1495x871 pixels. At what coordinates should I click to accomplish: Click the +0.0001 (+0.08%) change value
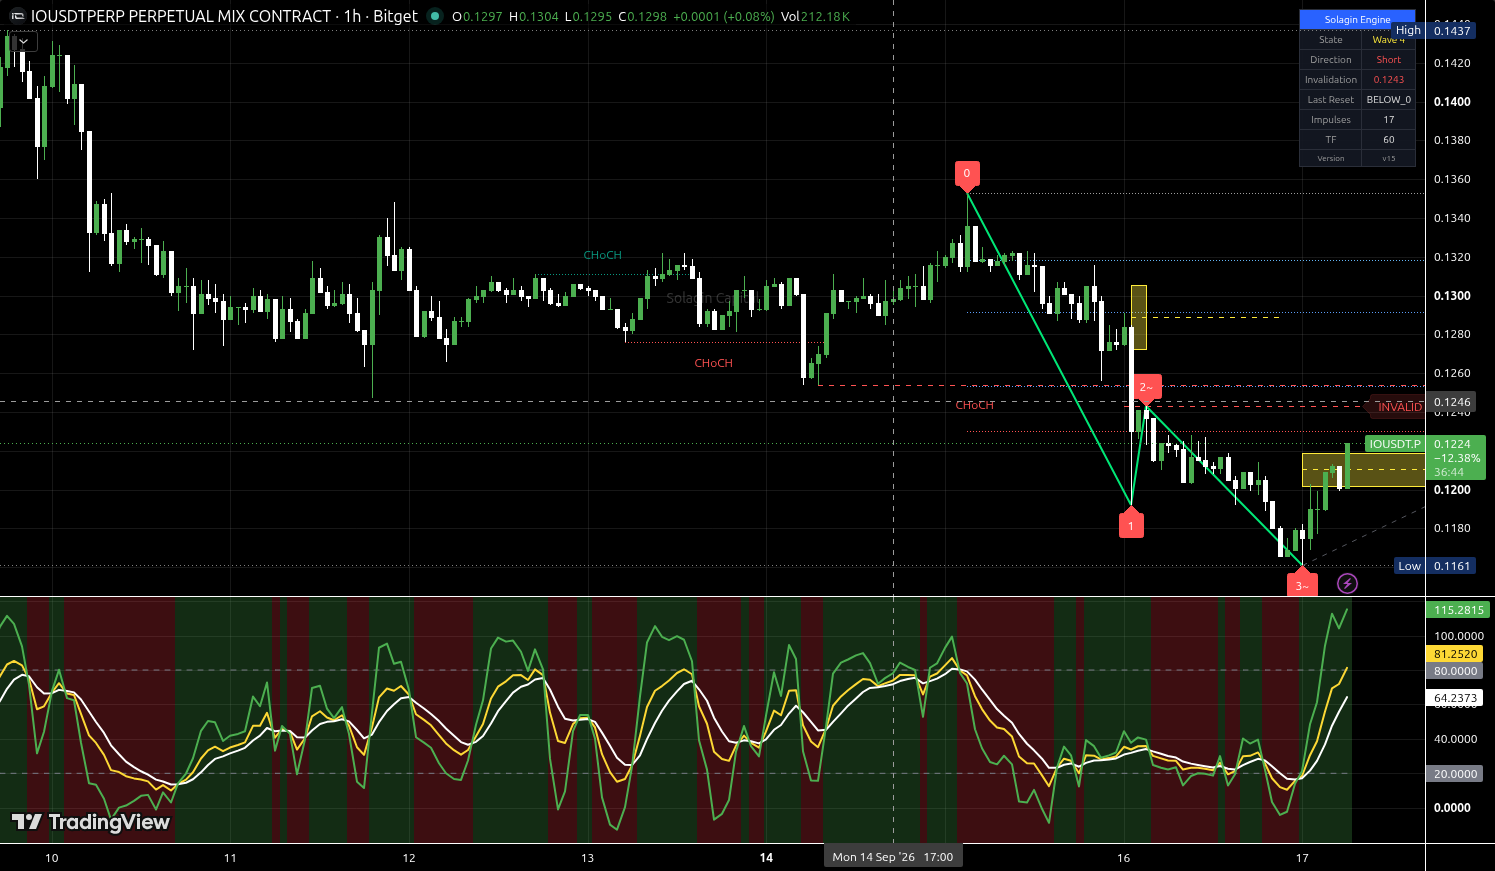[x=723, y=16]
